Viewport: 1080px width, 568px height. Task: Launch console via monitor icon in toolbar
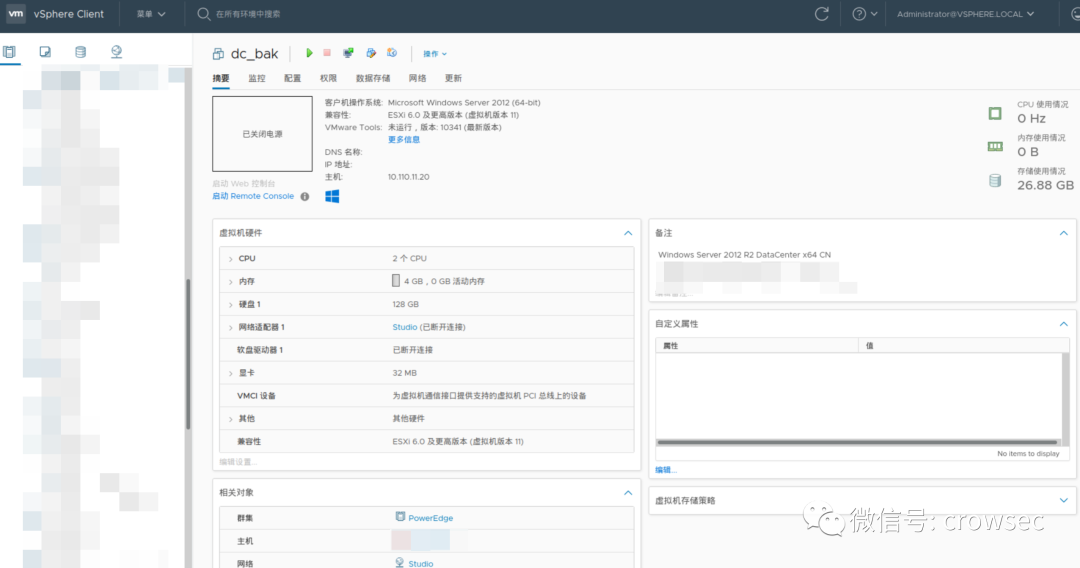click(x=349, y=53)
